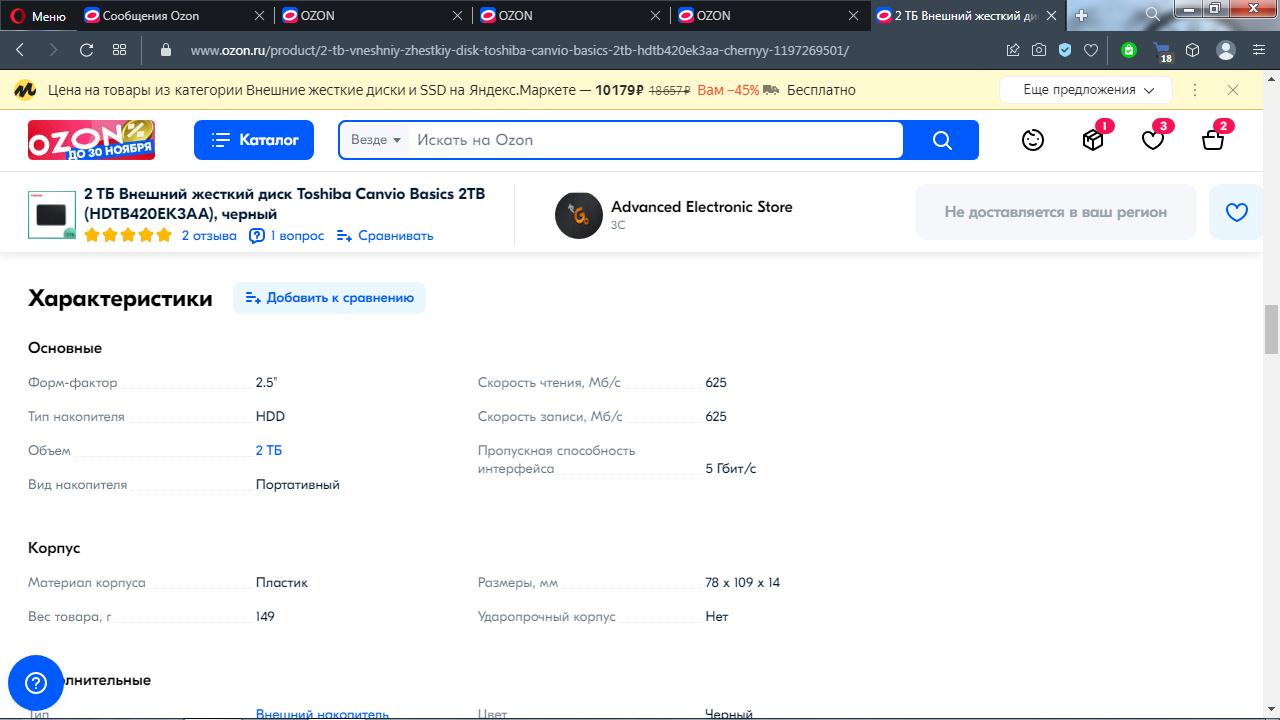This screenshot has height=720, width=1280.
Task: Open the tab search magnifier
Action: pos(1153,14)
